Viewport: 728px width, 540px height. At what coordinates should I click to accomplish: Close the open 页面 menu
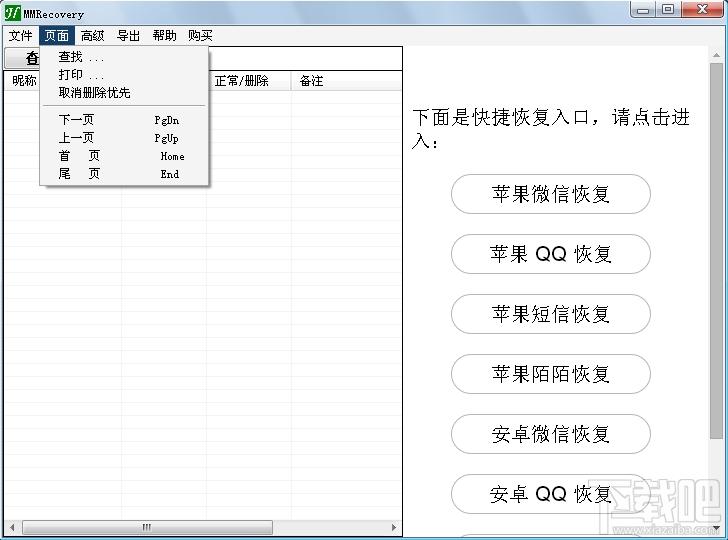coord(57,36)
